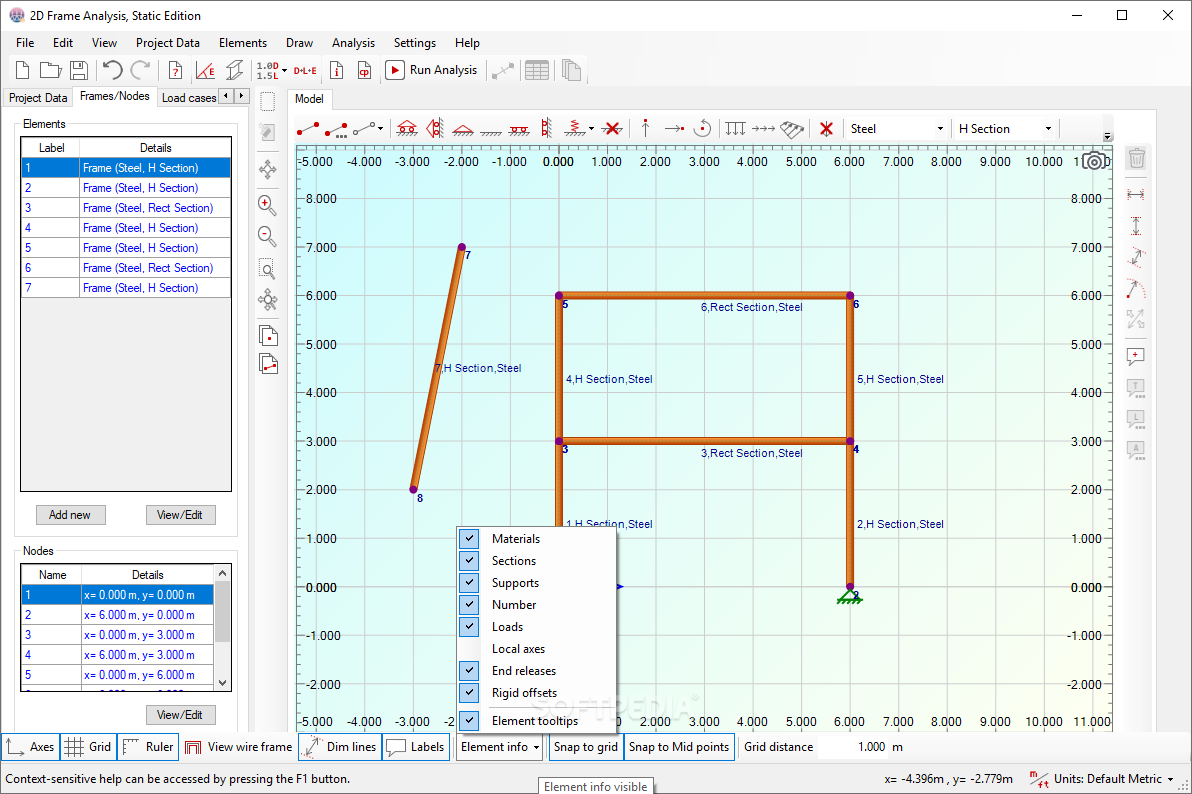This screenshot has width=1192, height=794.
Task: Open the Project Data menu
Action: coord(168,43)
